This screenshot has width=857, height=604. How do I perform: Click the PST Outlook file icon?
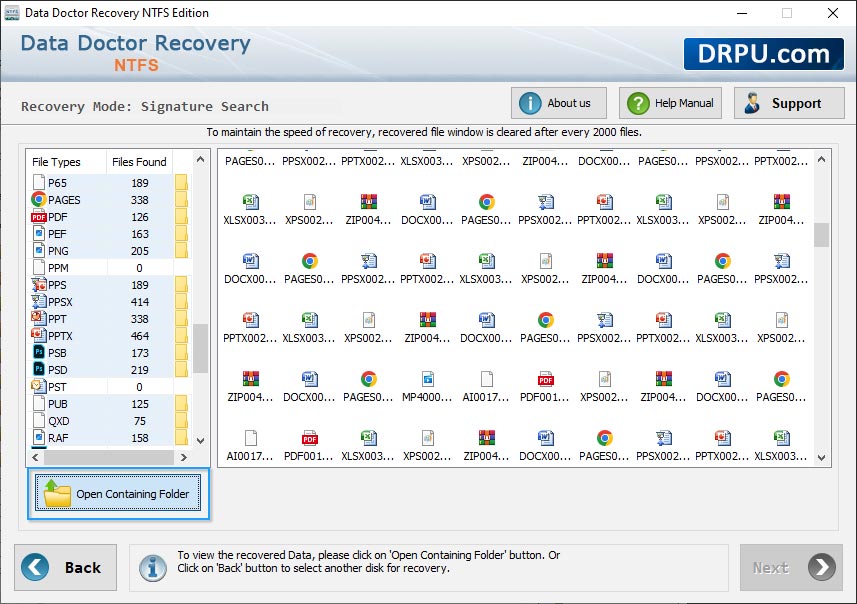[39, 386]
